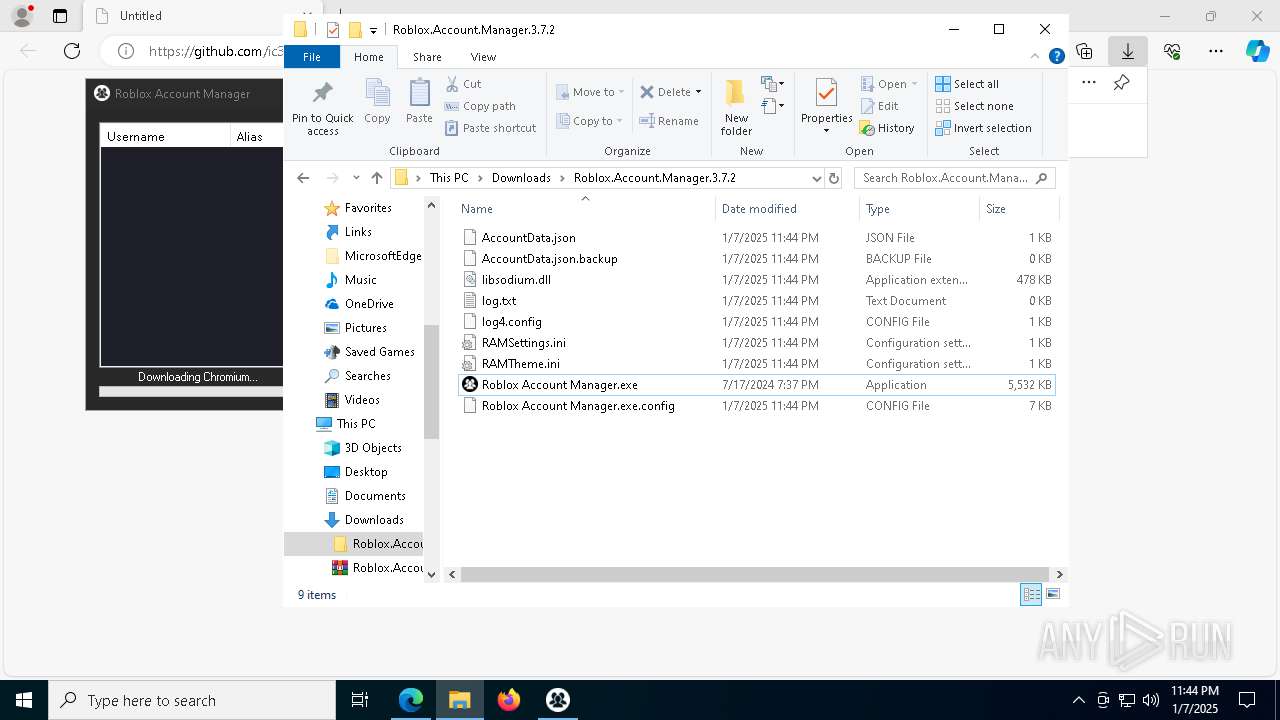Click Paste shortcut in ribbon
The height and width of the screenshot is (720, 1280).
pos(491,128)
